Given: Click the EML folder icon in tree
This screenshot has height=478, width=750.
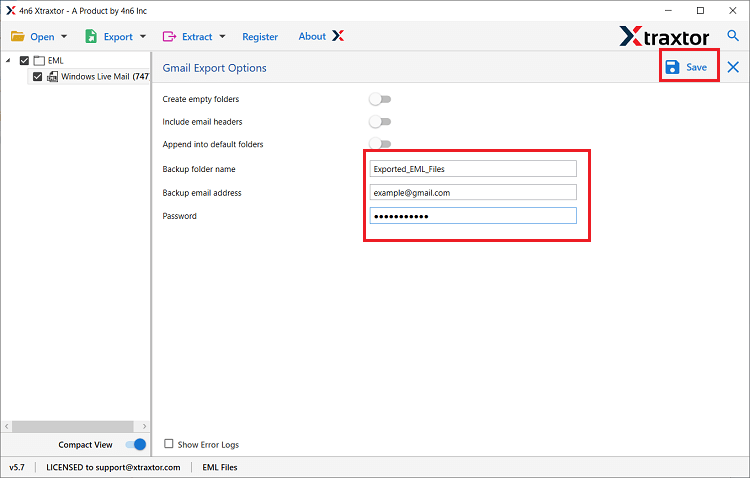Looking at the screenshot, I should (x=39, y=60).
